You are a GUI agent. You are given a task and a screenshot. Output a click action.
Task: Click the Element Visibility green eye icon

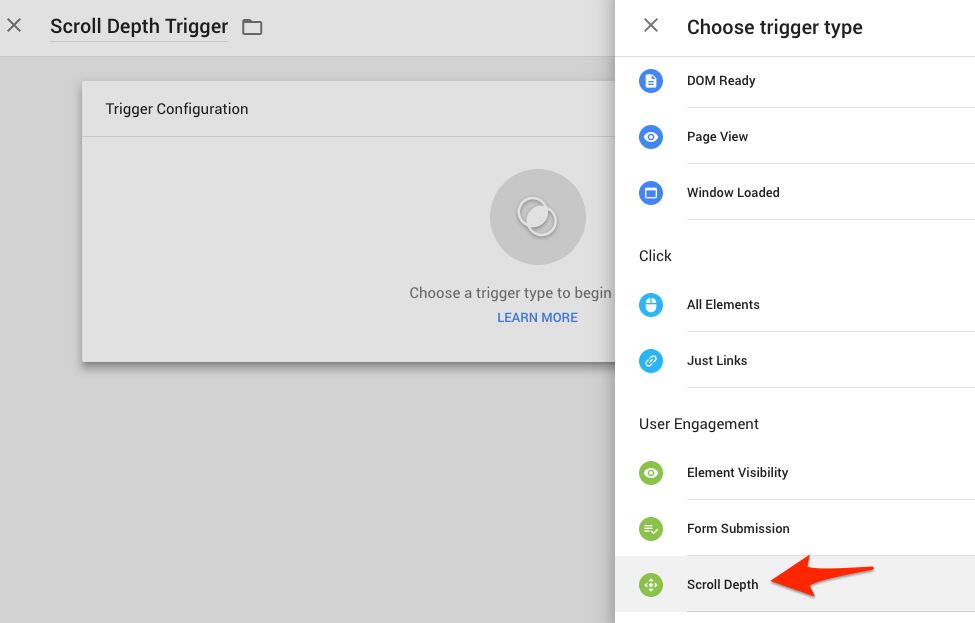click(650, 473)
